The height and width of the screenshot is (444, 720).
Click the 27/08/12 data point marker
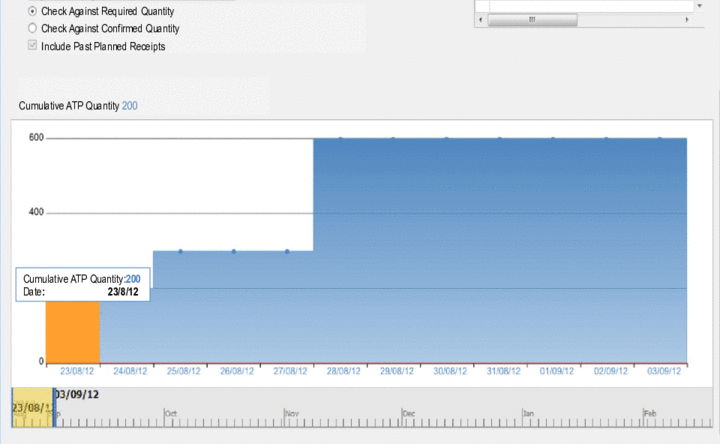(x=287, y=251)
